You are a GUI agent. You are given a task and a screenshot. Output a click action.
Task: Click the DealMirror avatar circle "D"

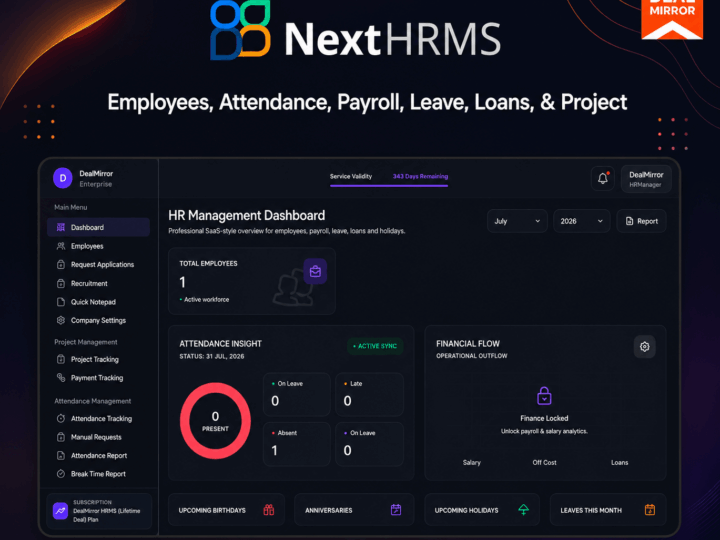(62, 178)
